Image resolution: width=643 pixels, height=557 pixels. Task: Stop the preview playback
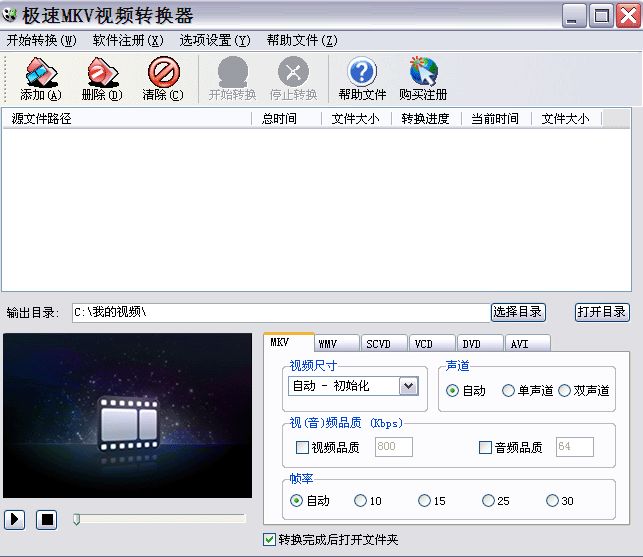[x=47, y=520]
